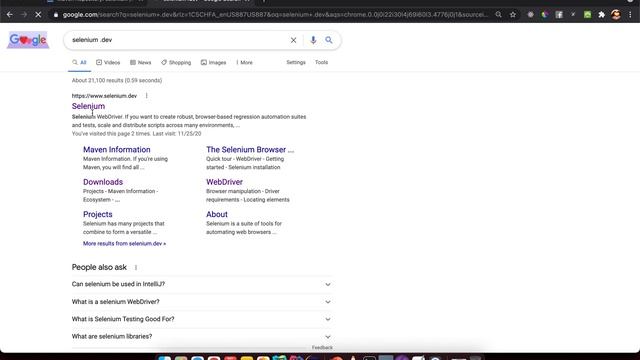Open The Selenium Browser sitelink
640x360 pixels.
click(x=250, y=149)
